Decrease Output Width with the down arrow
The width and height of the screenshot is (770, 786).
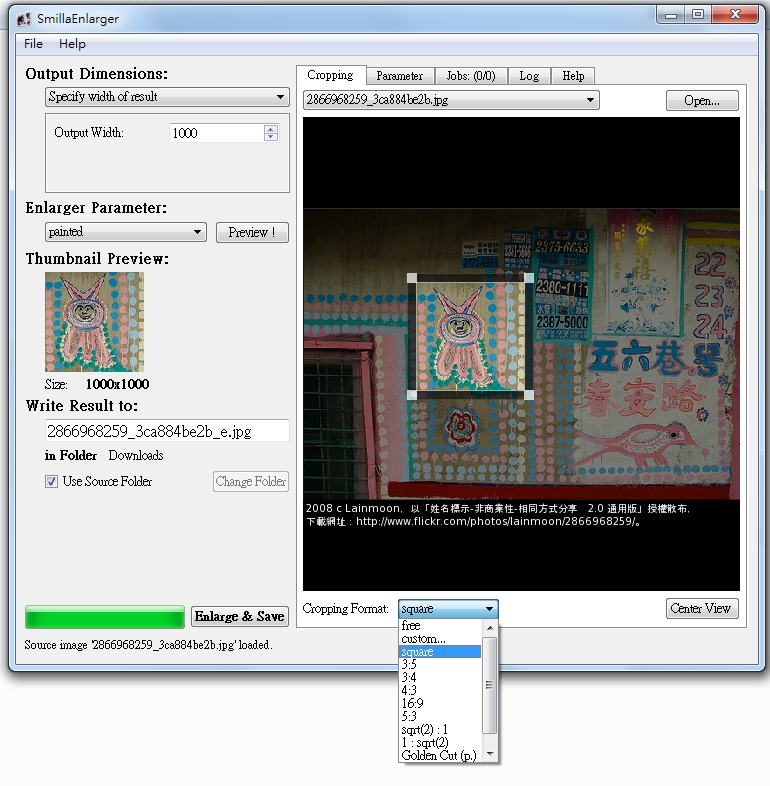click(271, 137)
